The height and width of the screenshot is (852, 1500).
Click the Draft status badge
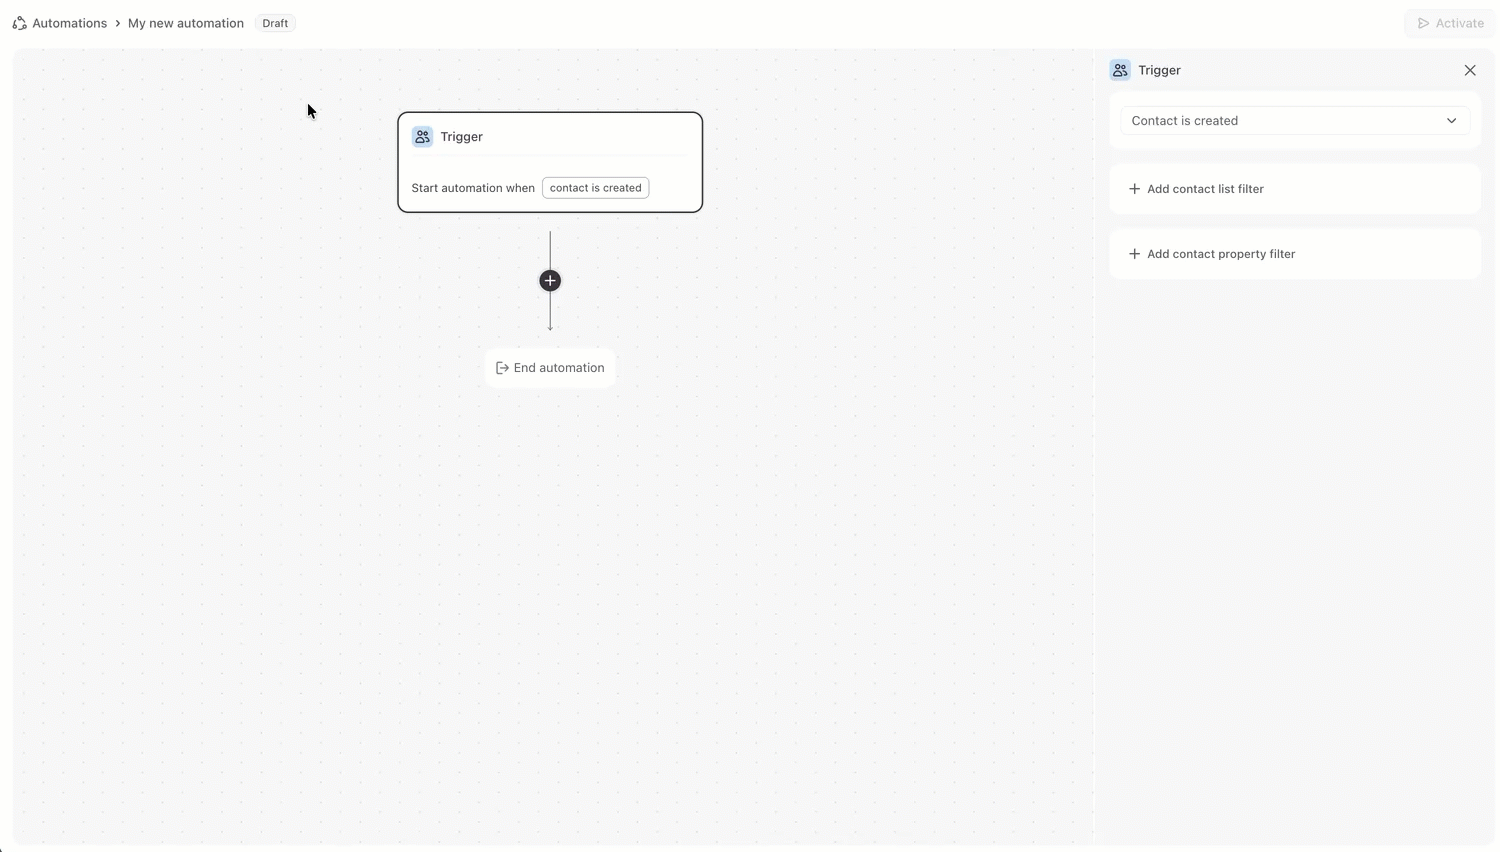275,23
